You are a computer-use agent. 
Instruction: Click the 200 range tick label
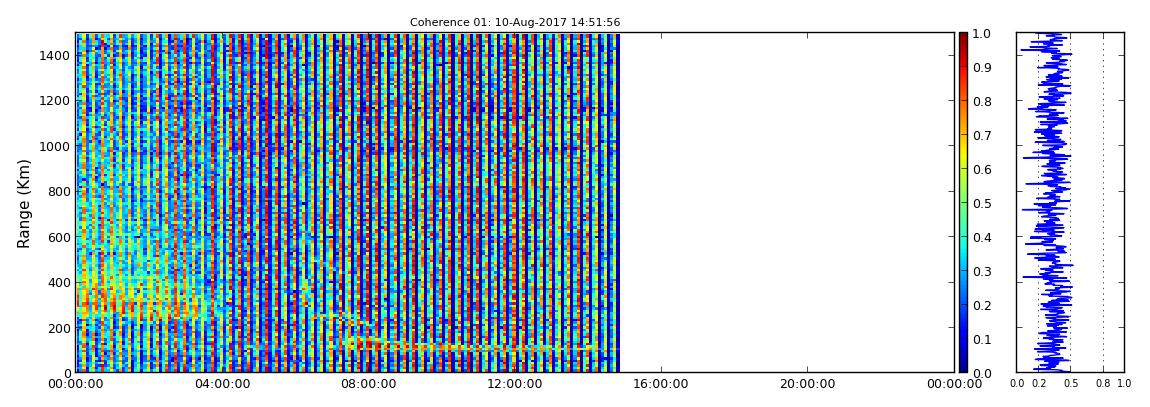57,328
